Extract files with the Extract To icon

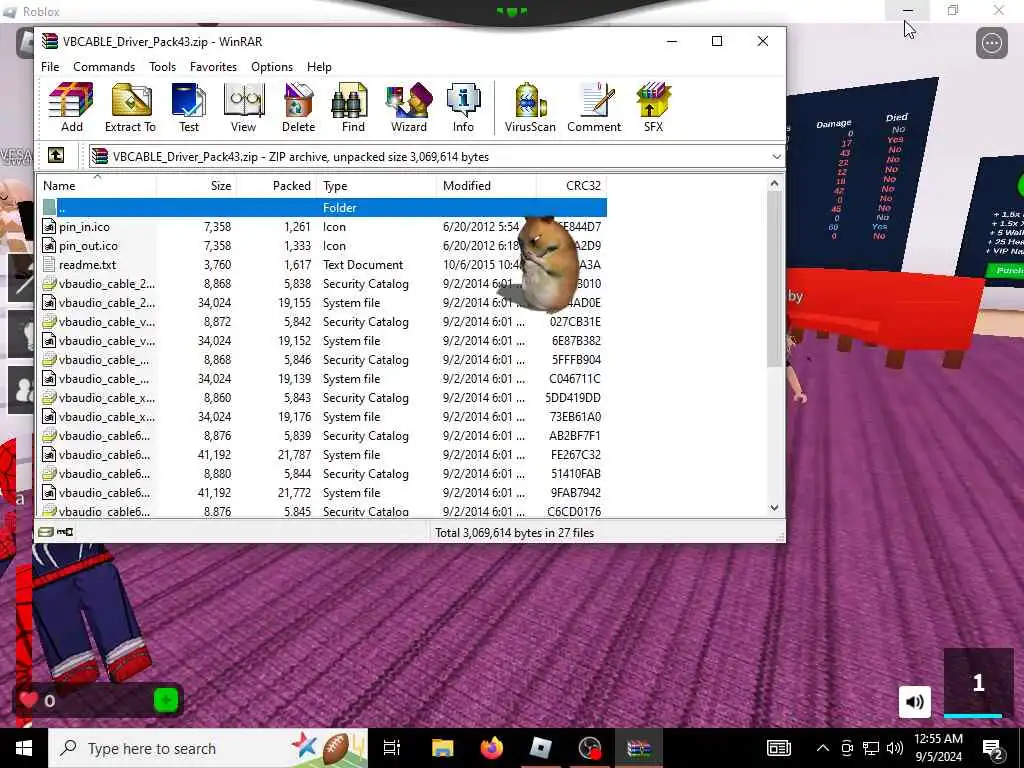(131, 108)
